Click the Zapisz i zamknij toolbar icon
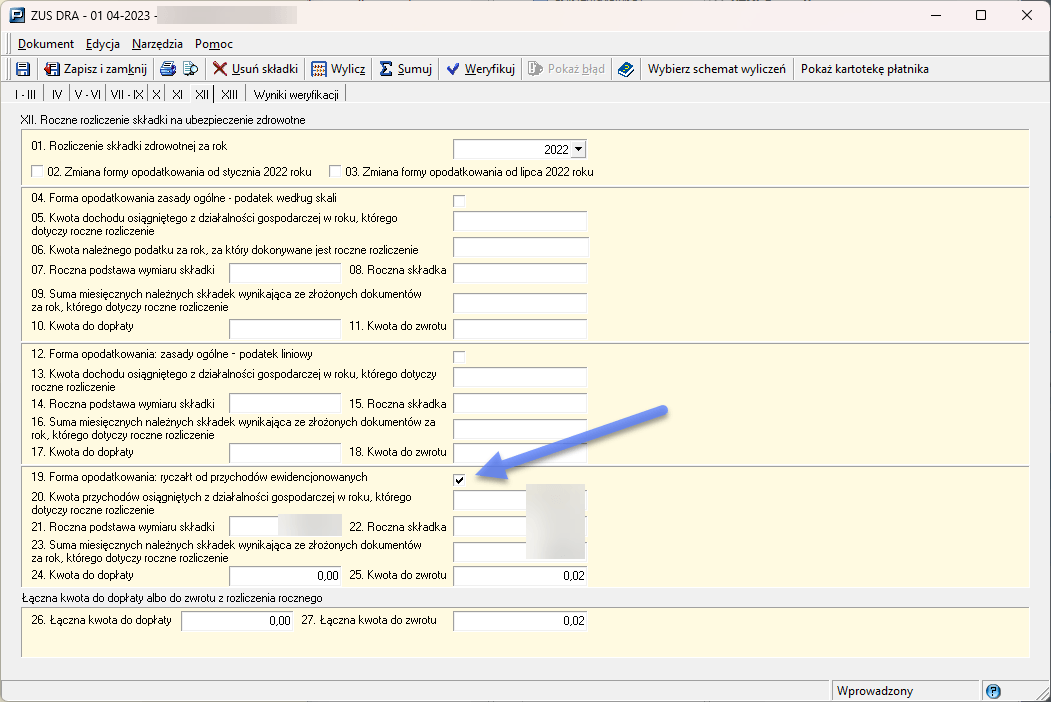Viewport: 1051px width, 702px height. (54, 69)
